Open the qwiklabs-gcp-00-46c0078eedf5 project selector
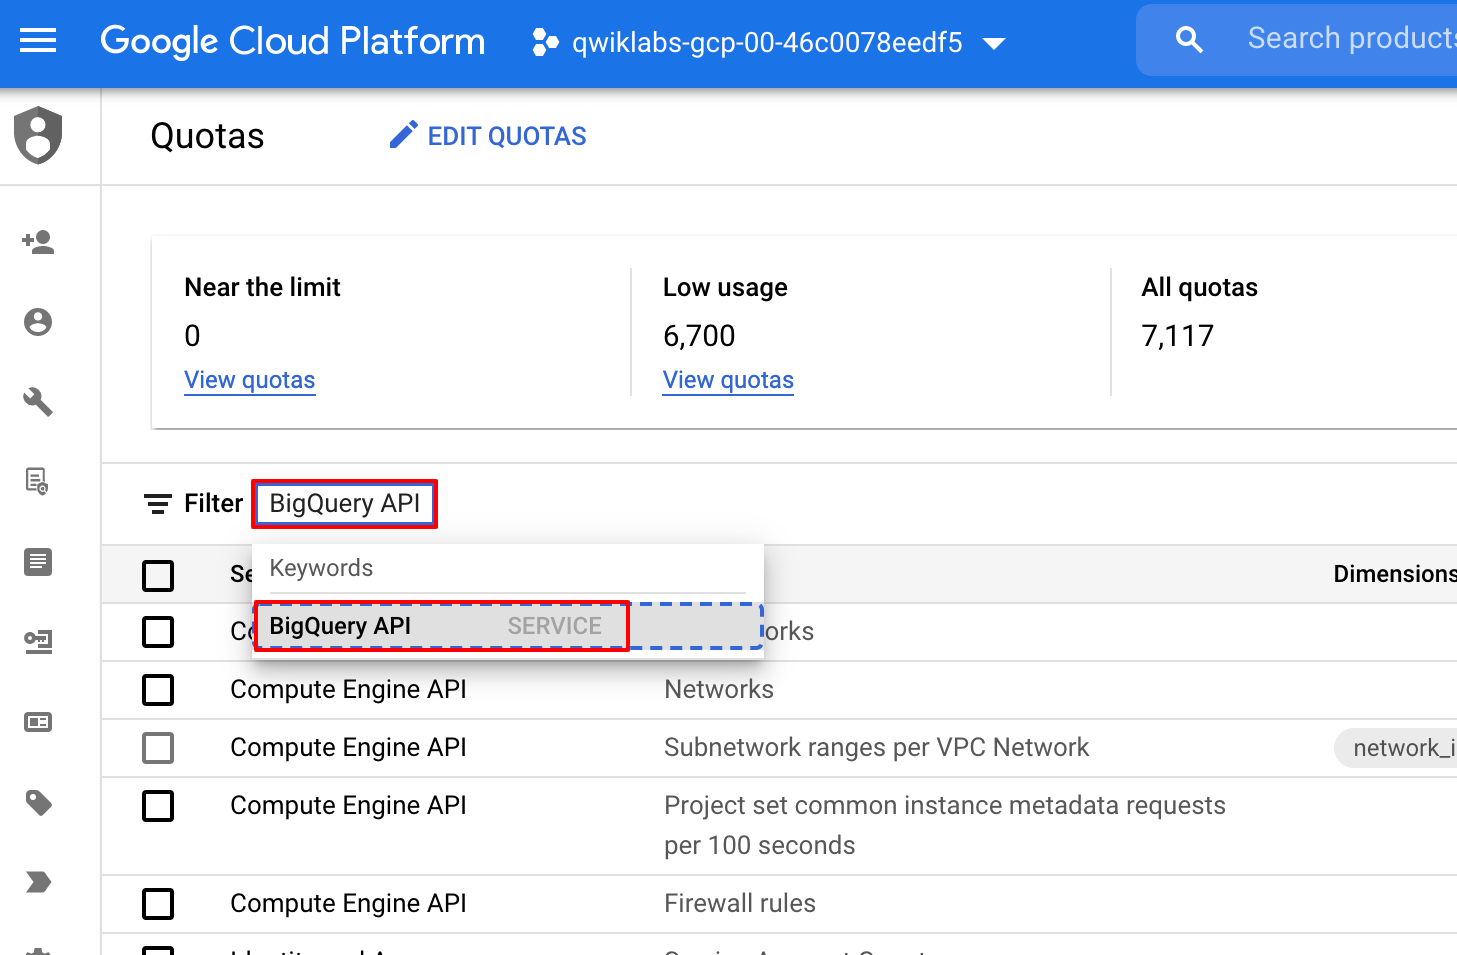This screenshot has width=1457, height=955. 768,42
